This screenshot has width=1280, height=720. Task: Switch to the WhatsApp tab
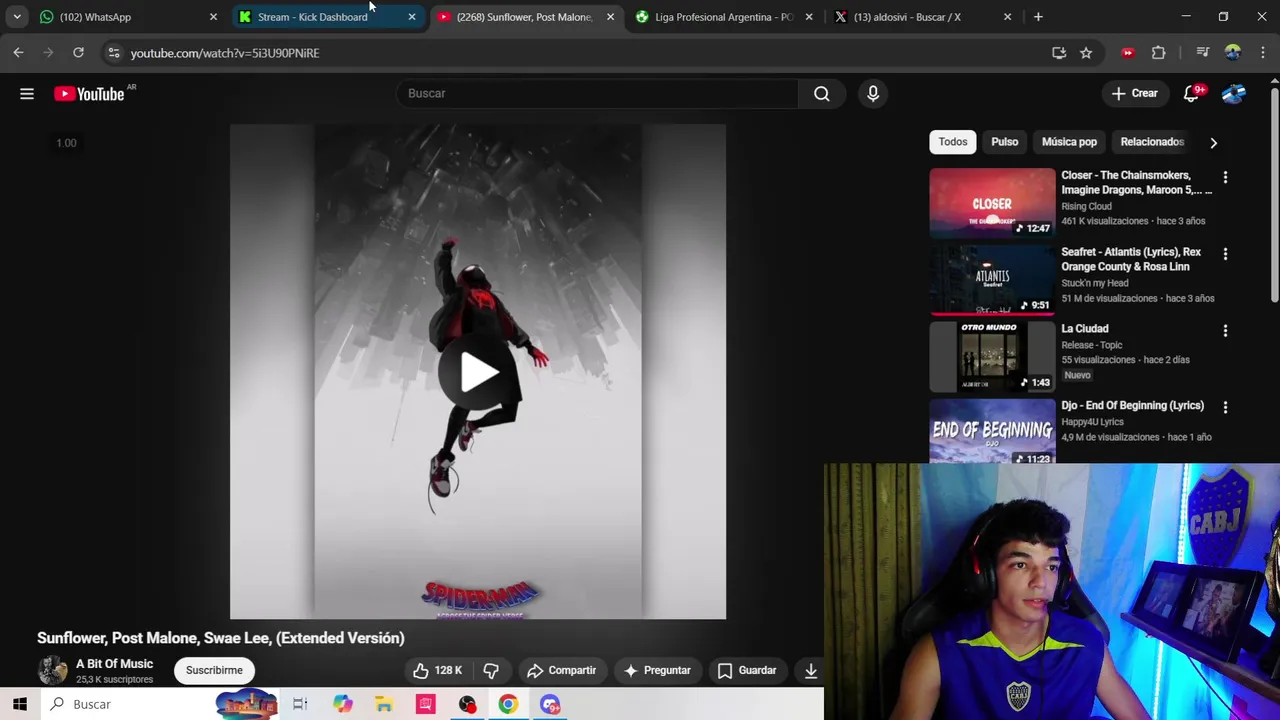(128, 17)
